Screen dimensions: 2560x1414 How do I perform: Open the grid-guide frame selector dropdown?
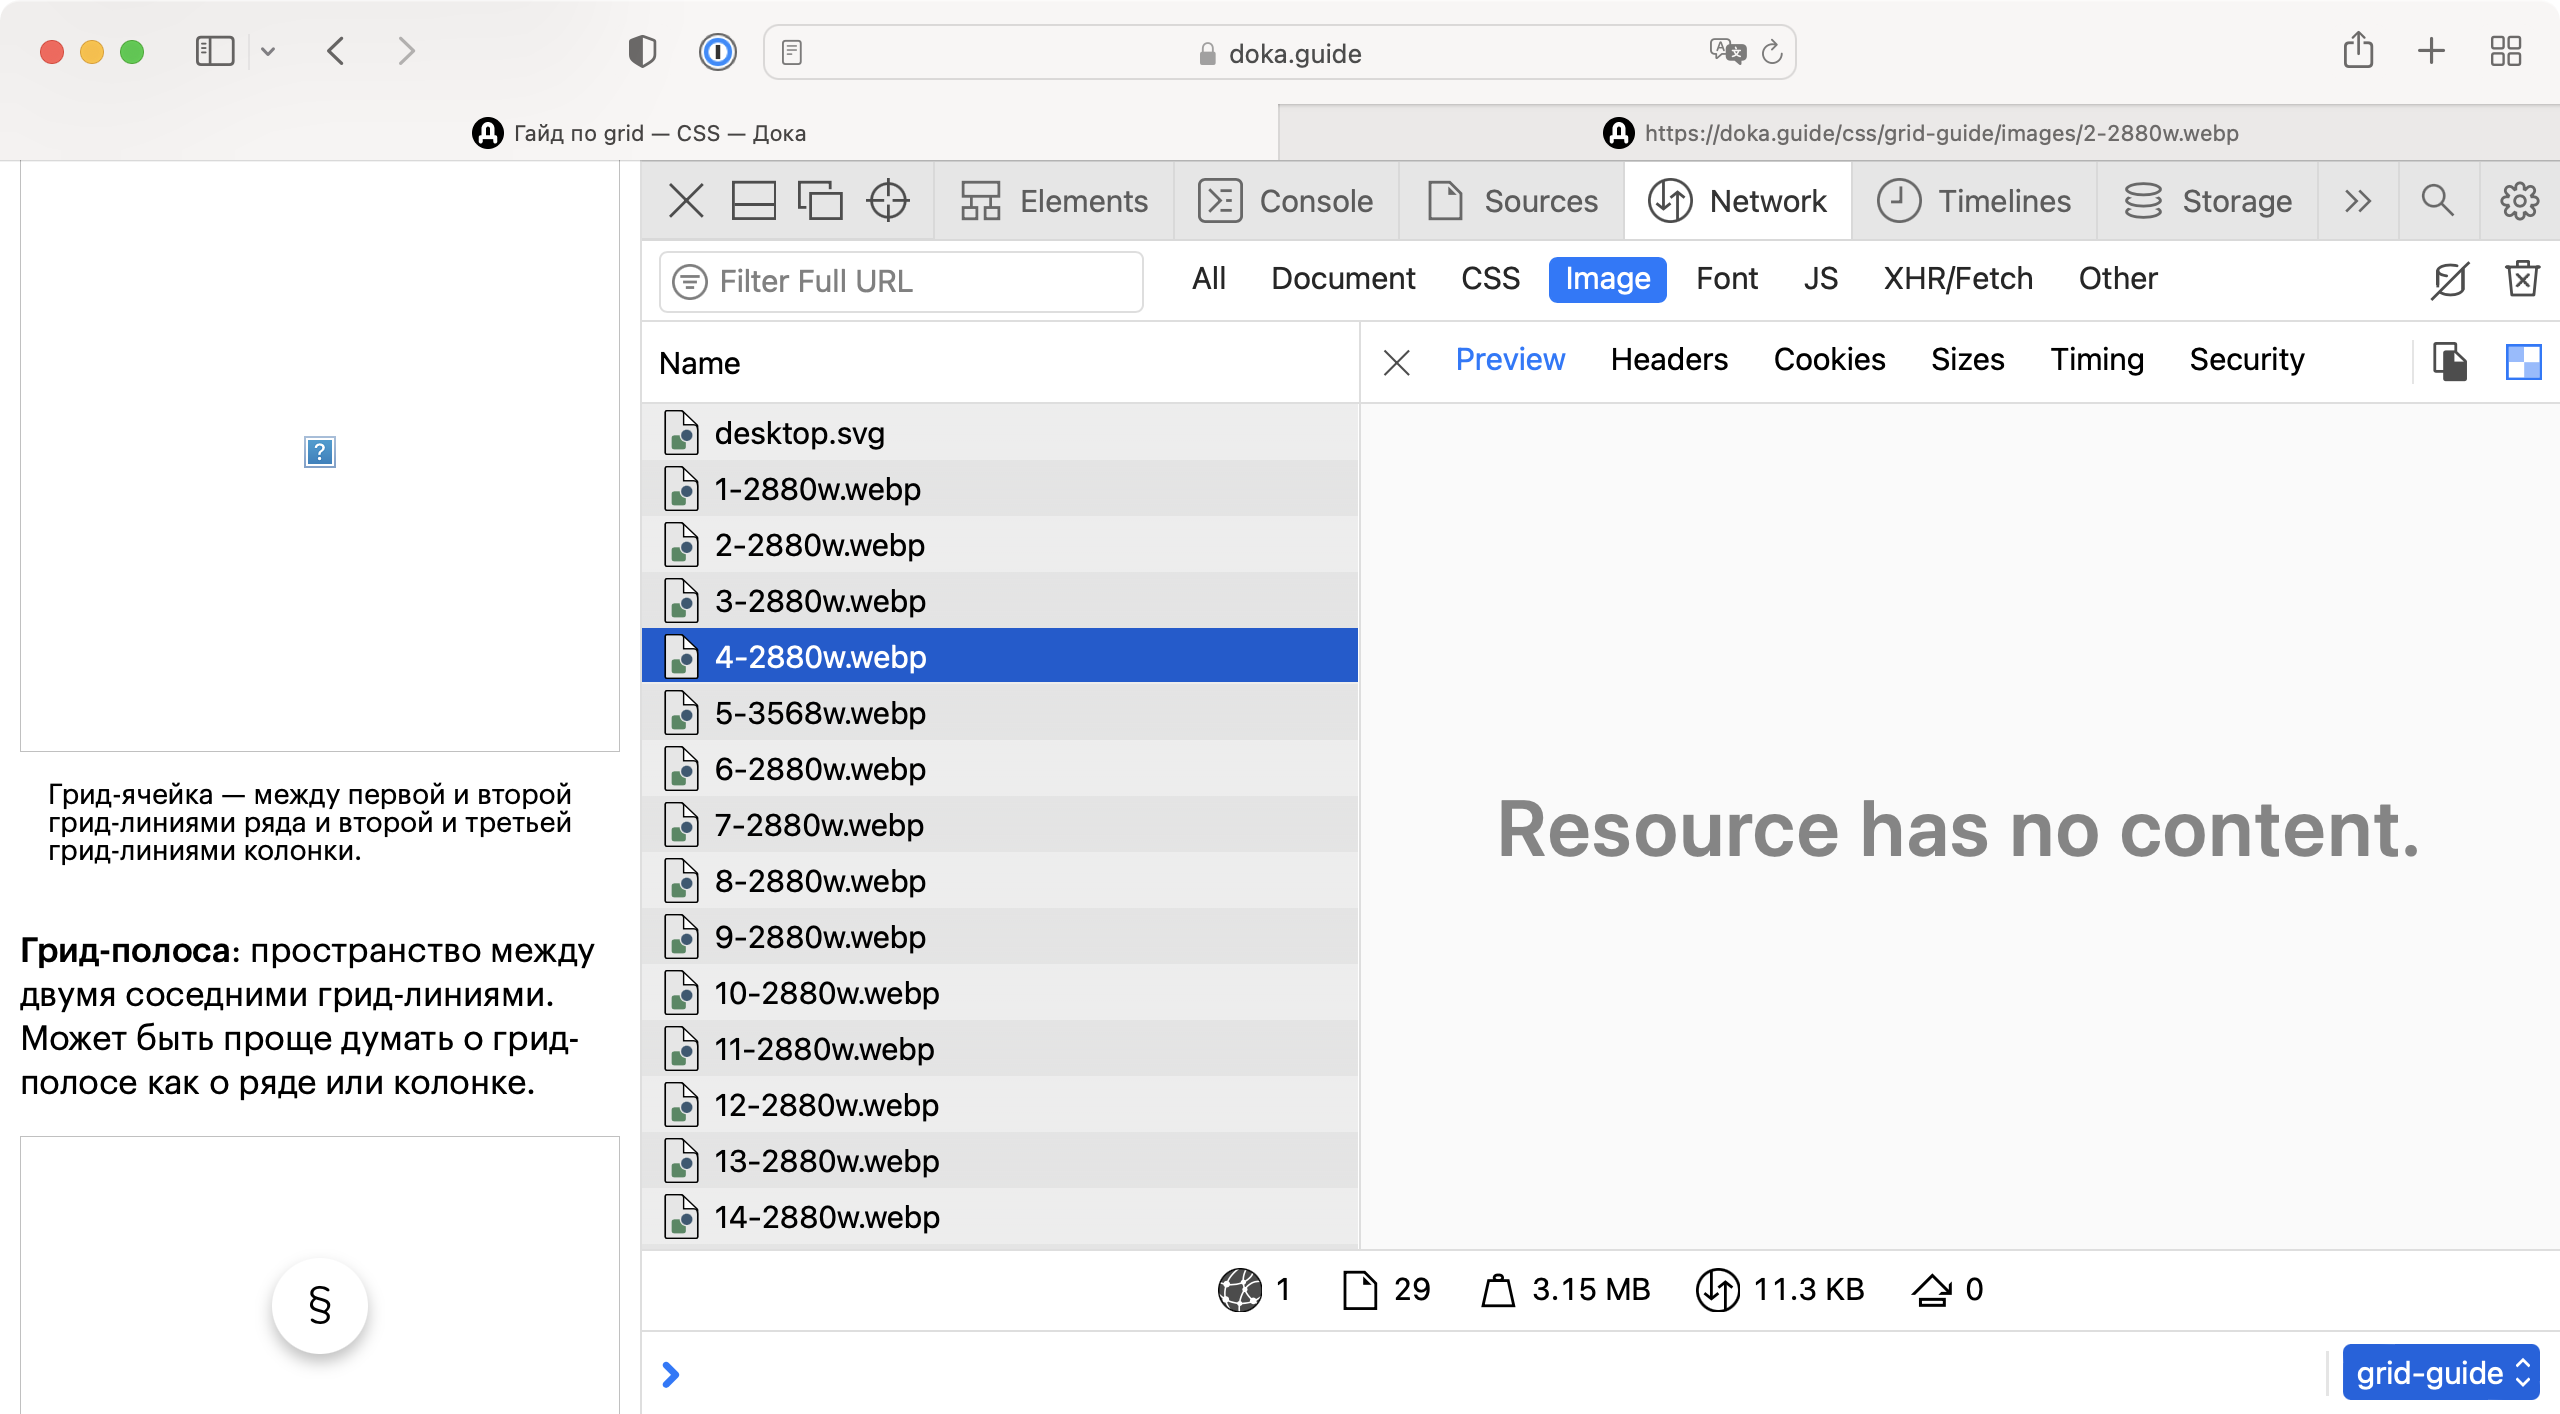2440,1371
